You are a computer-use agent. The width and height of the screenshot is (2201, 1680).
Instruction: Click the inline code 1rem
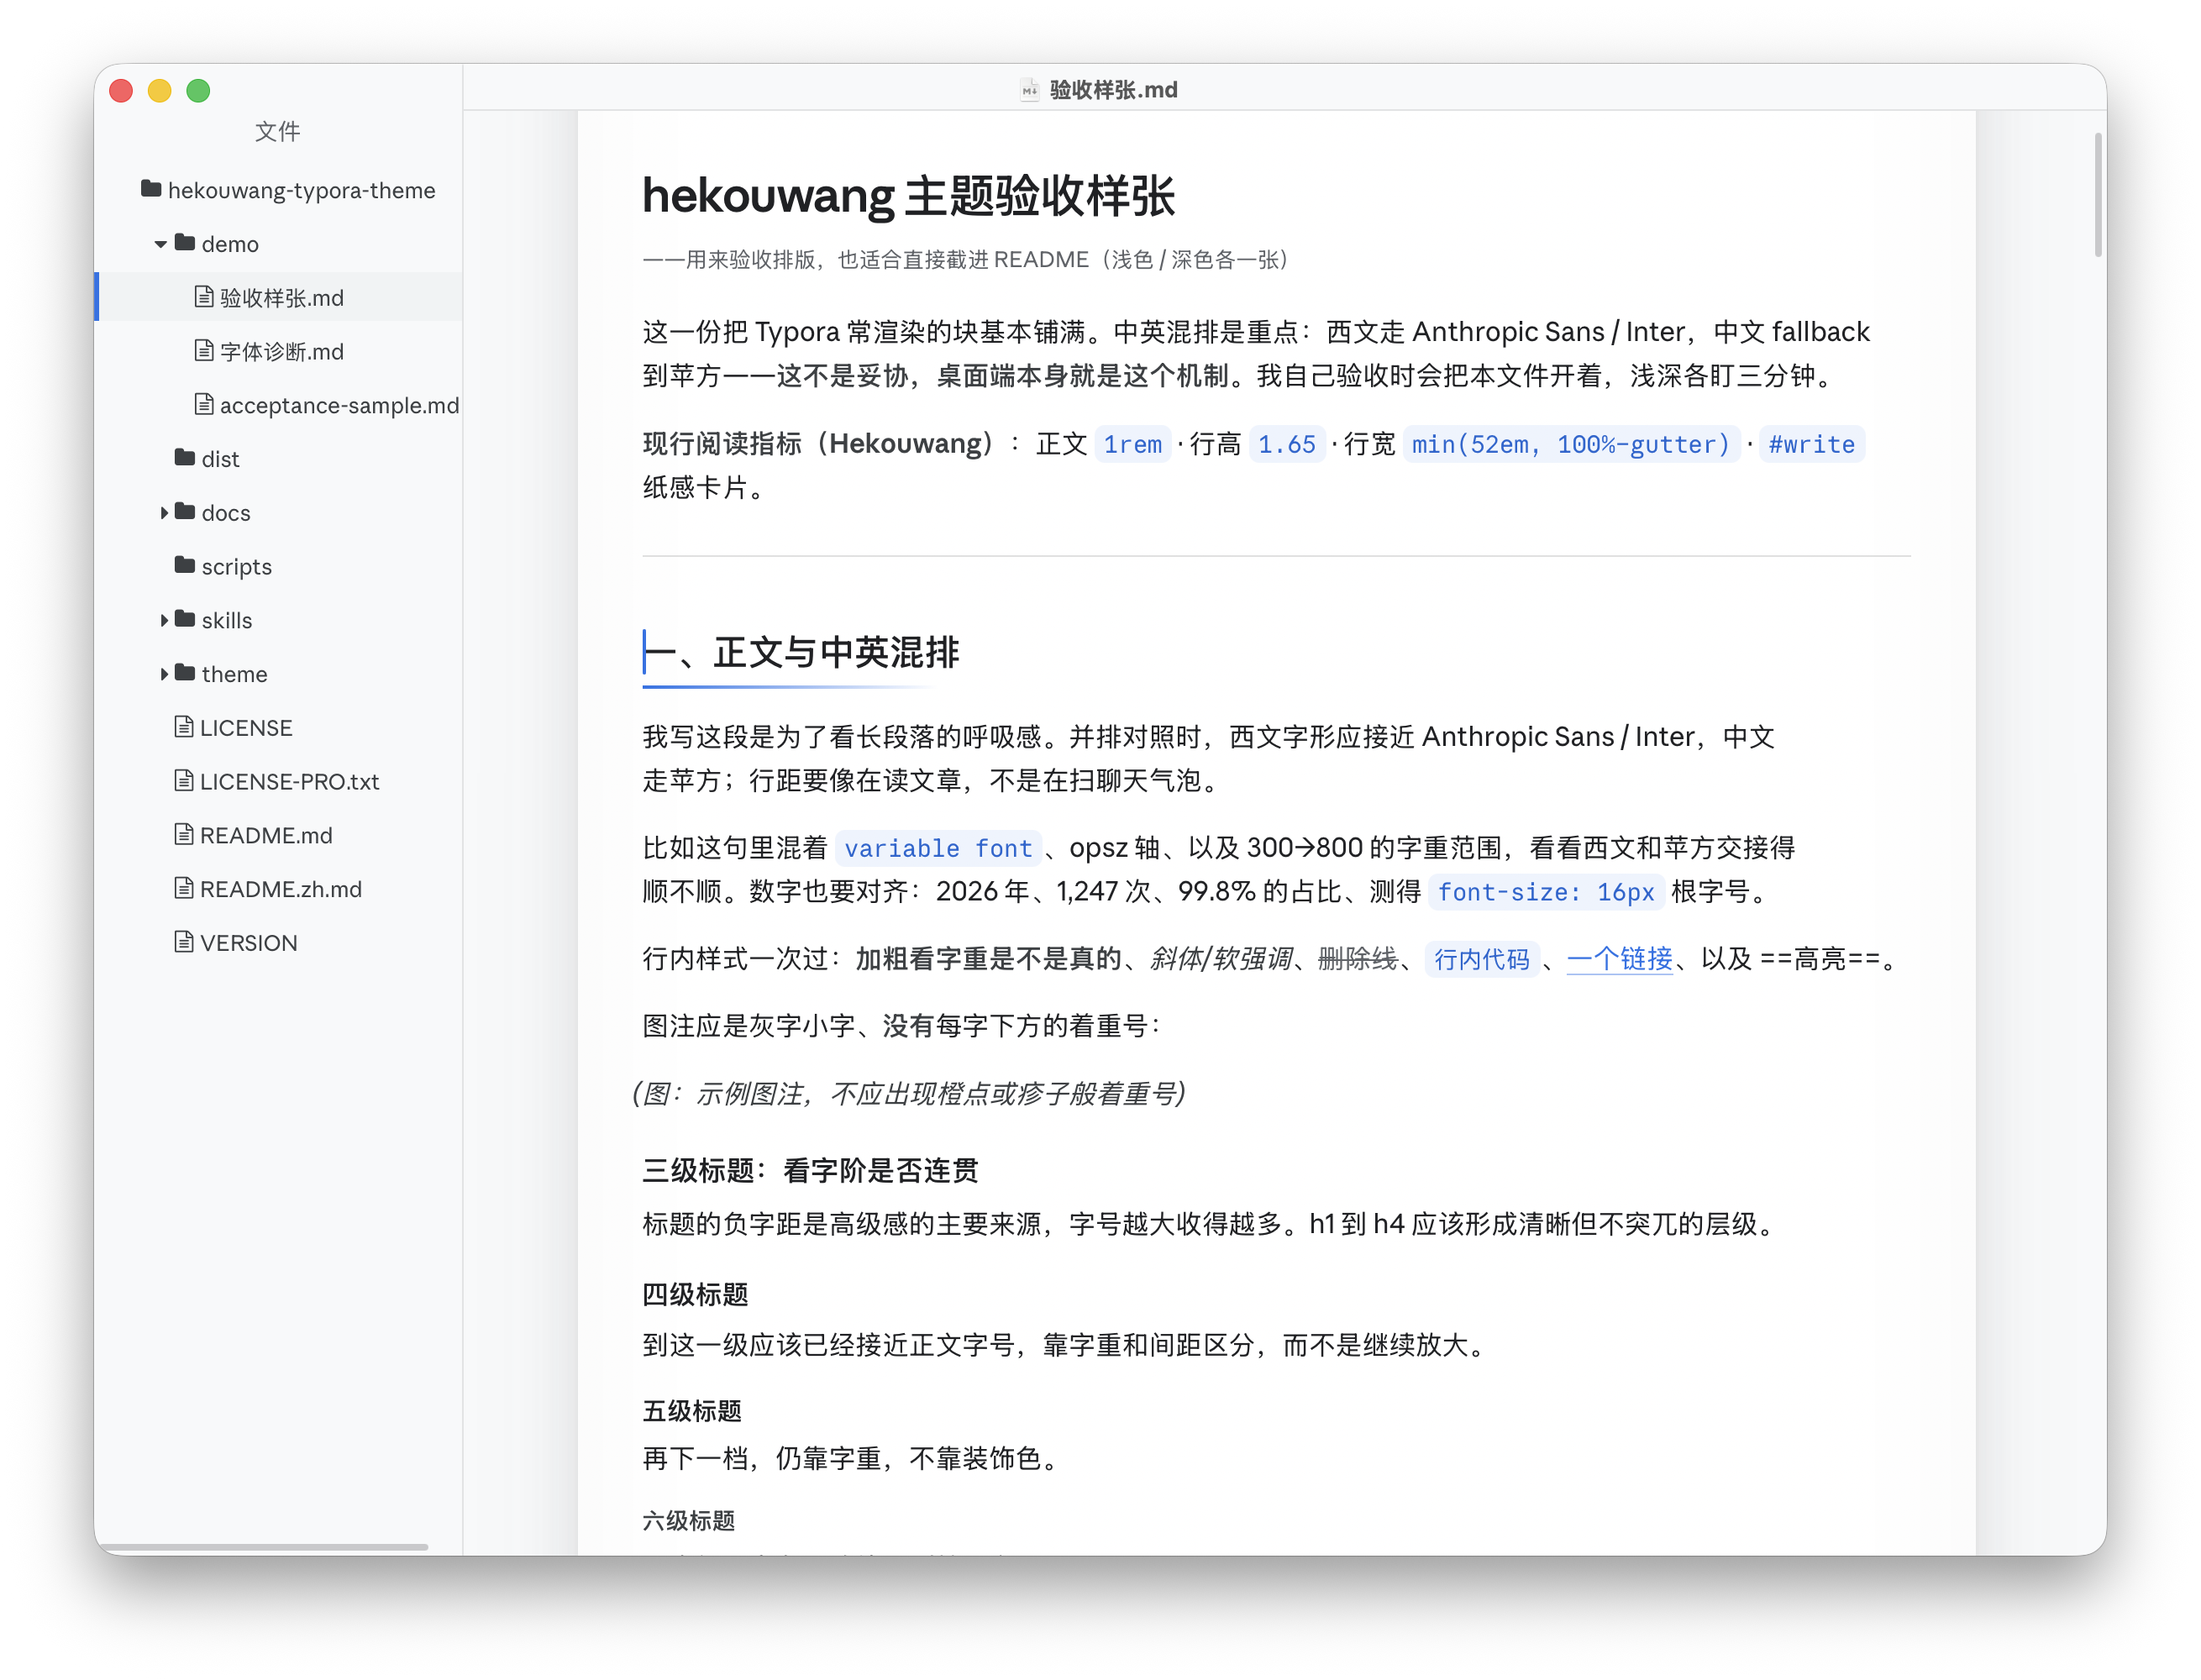pyautogui.click(x=1133, y=445)
